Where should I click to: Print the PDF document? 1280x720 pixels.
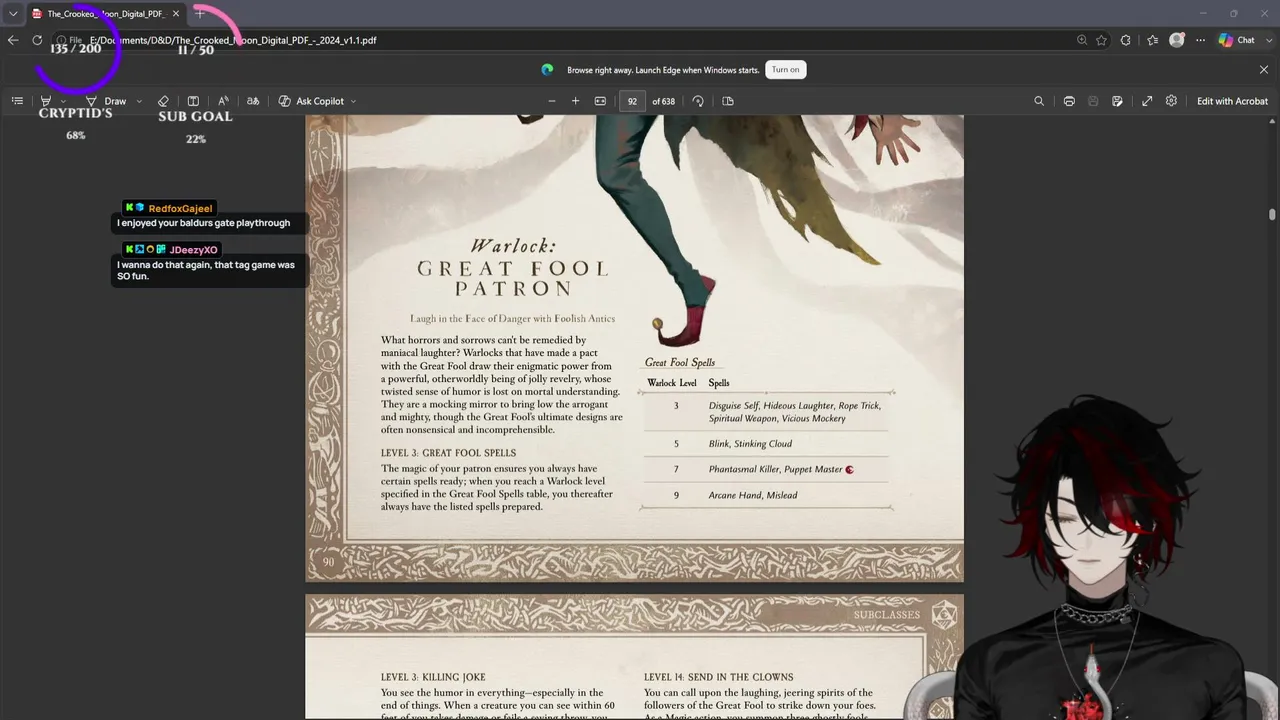(x=1069, y=101)
